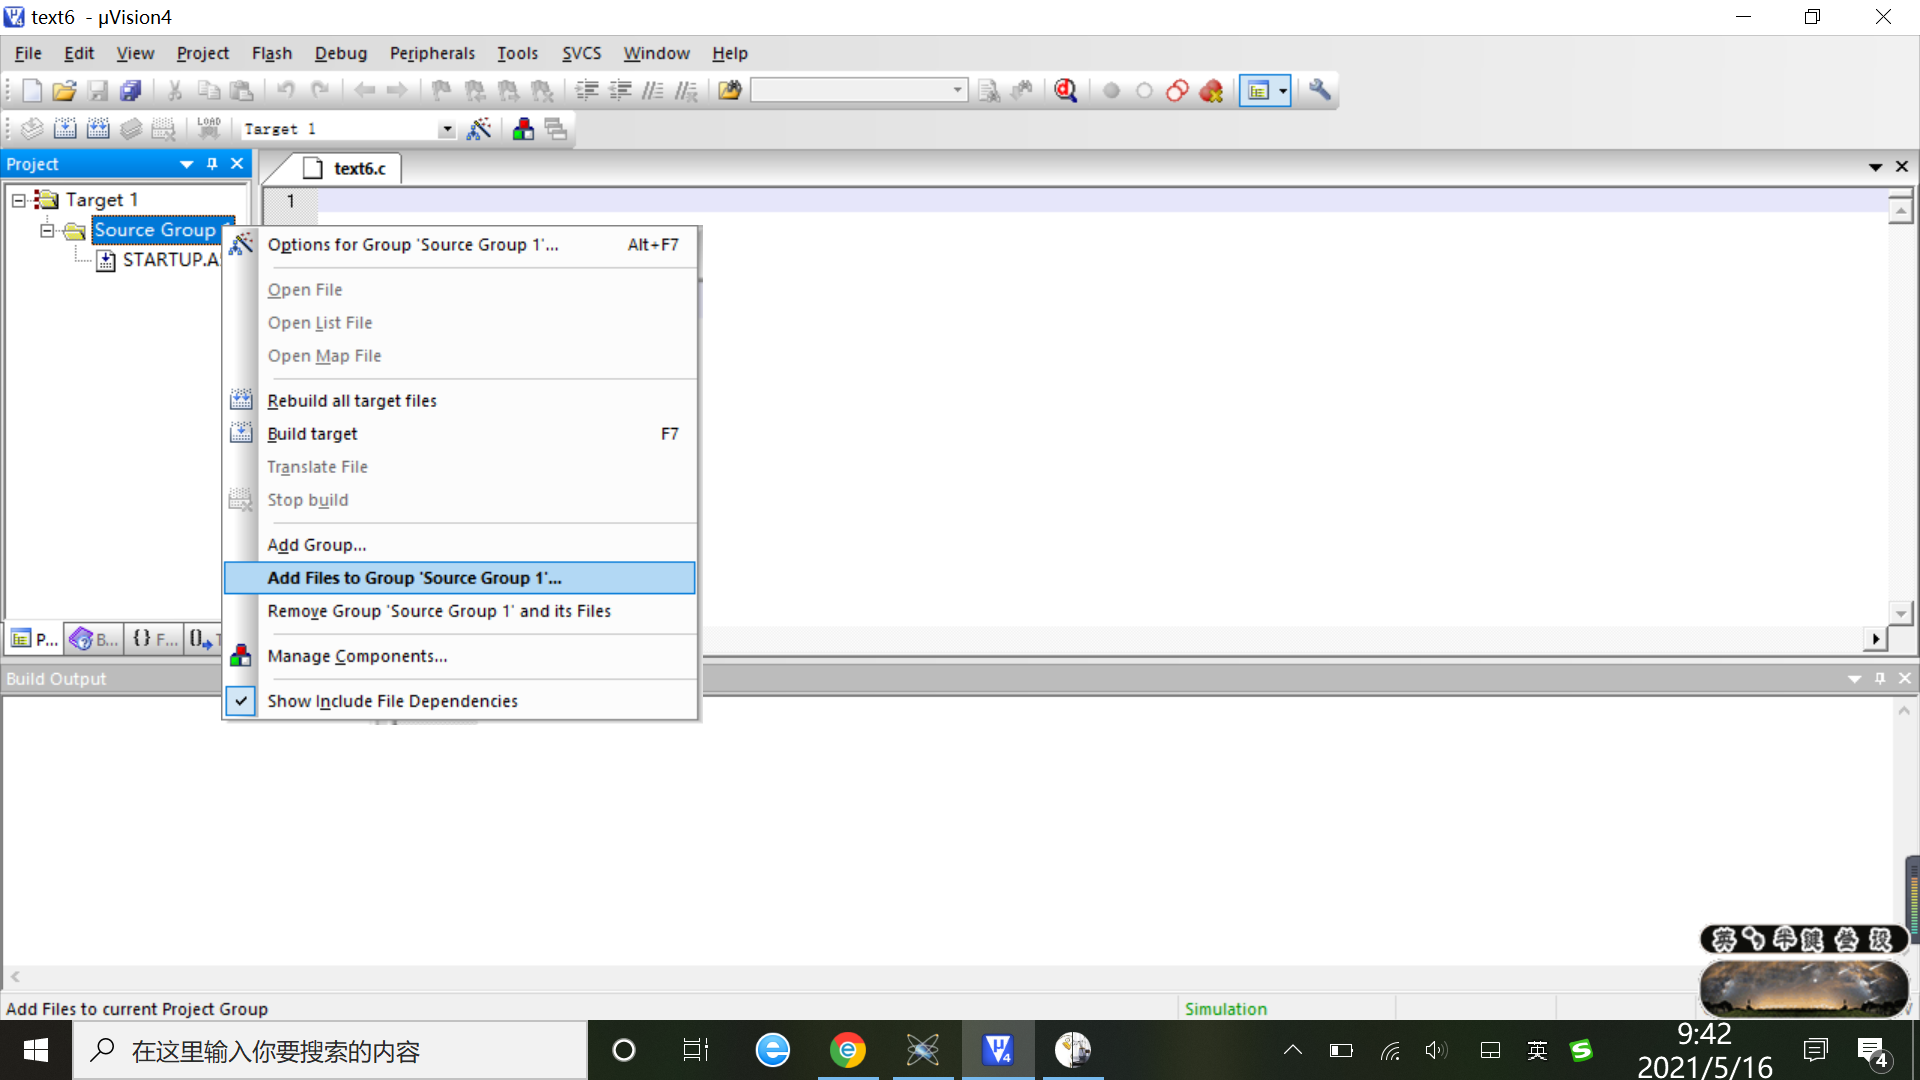Toggle Show Include File Dependencies option
This screenshot has height=1080, width=1920.
392,701
